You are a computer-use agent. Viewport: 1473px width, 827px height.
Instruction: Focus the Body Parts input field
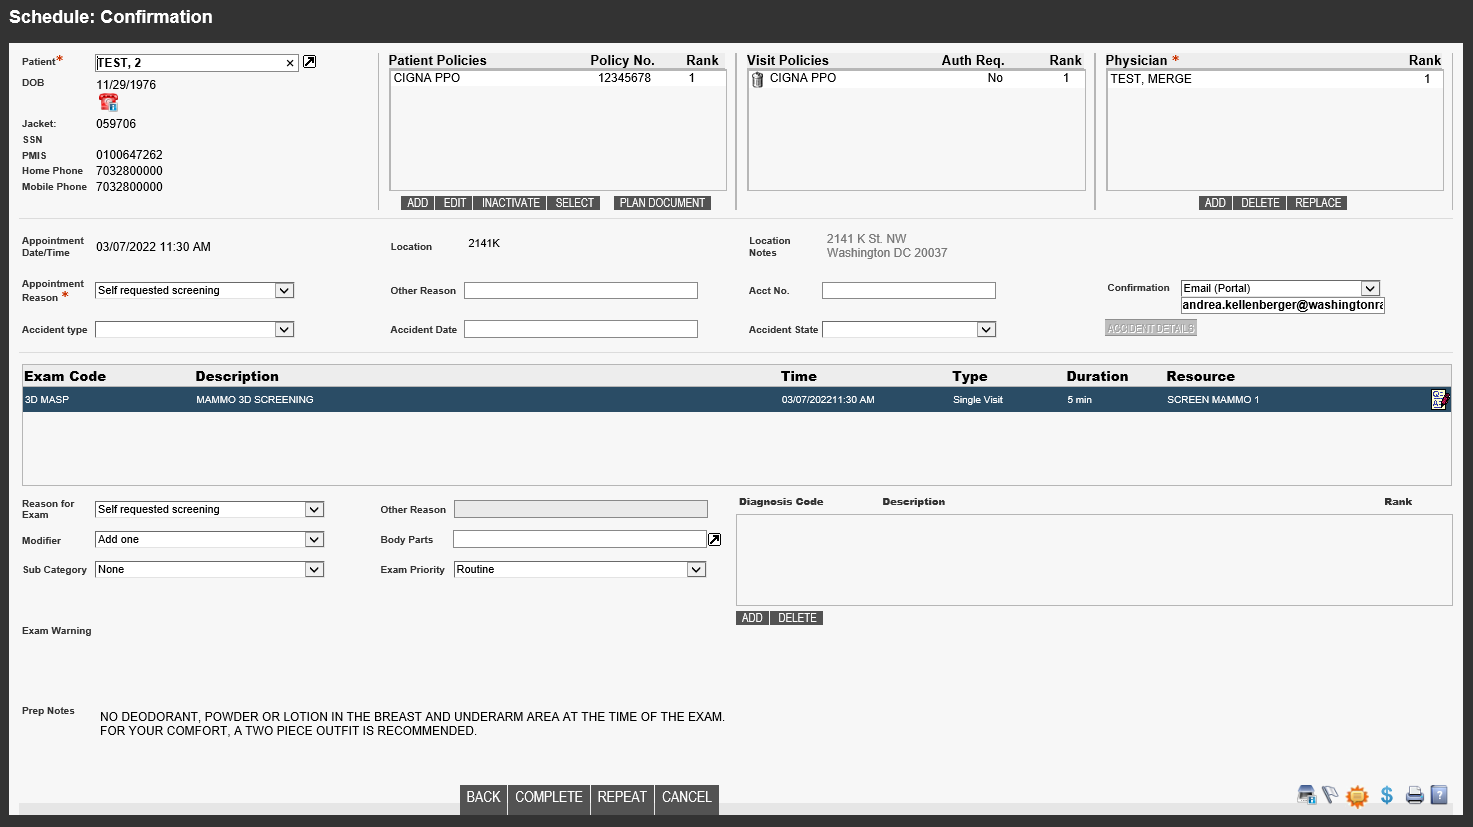coord(580,539)
